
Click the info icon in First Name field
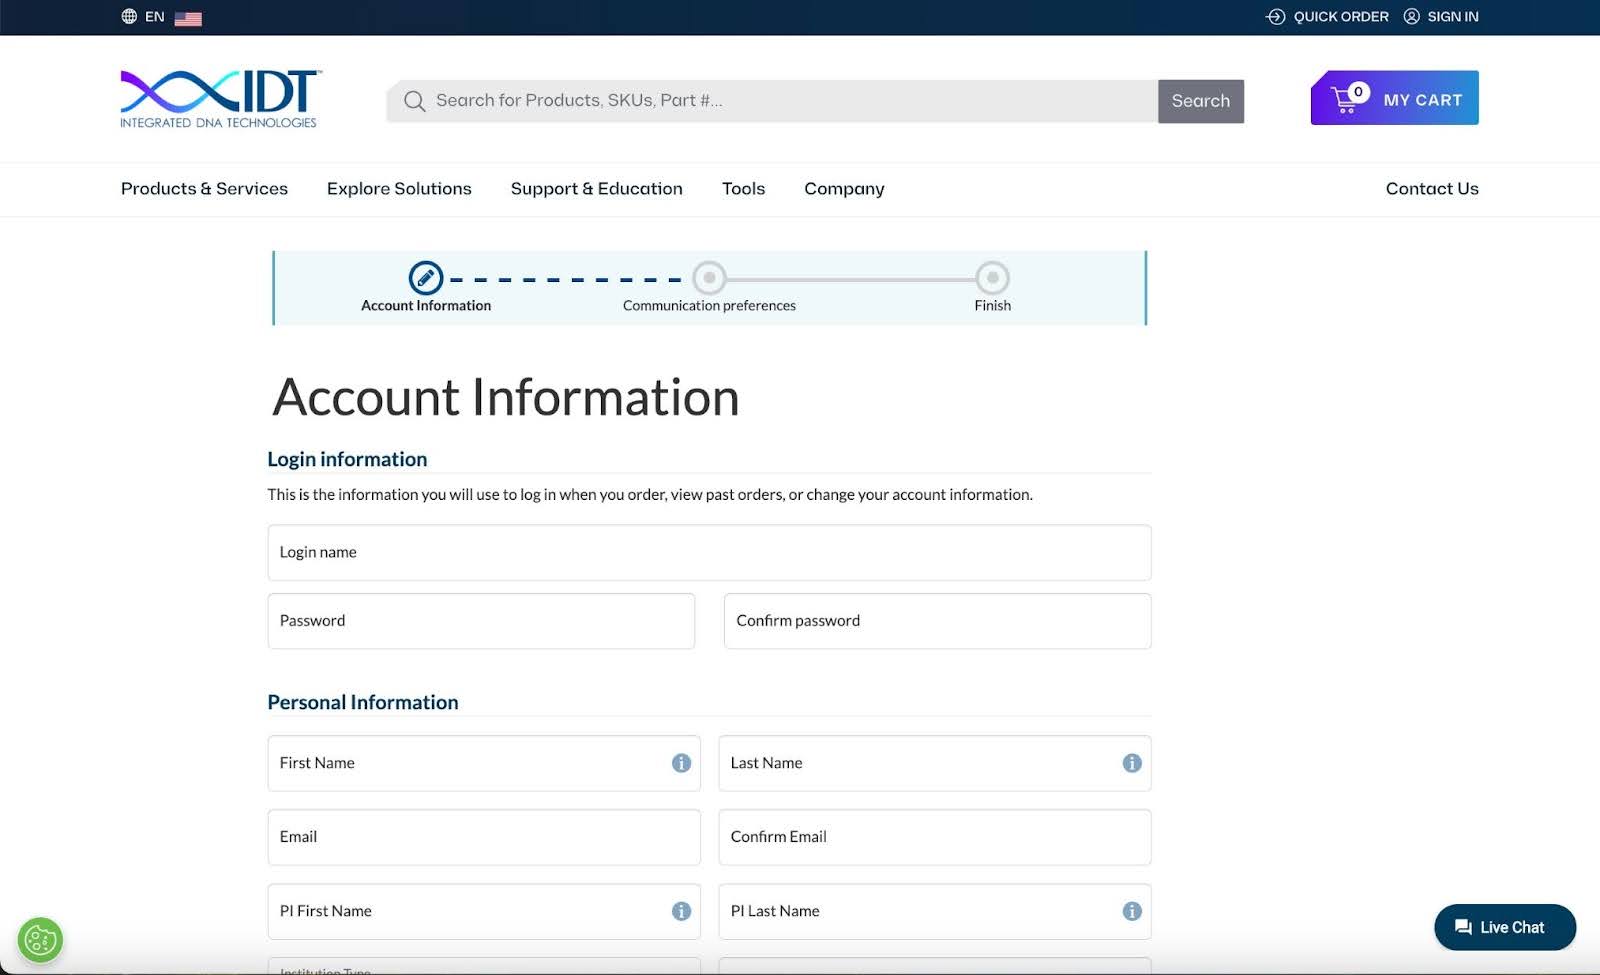[681, 763]
